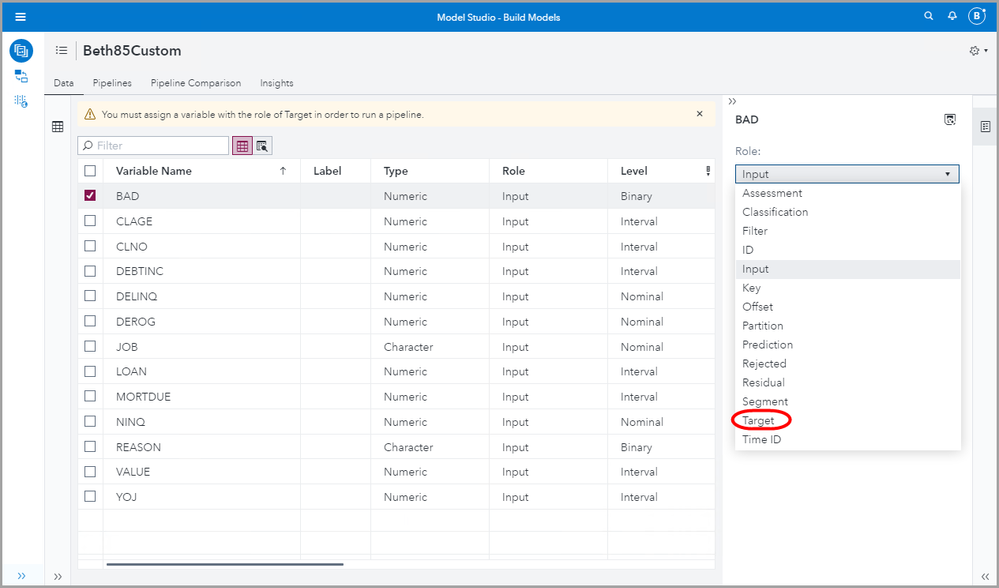This screenshot has width=999, height=588.
Task: Switch to table view icon beside filter
Action: coord(242,146)
